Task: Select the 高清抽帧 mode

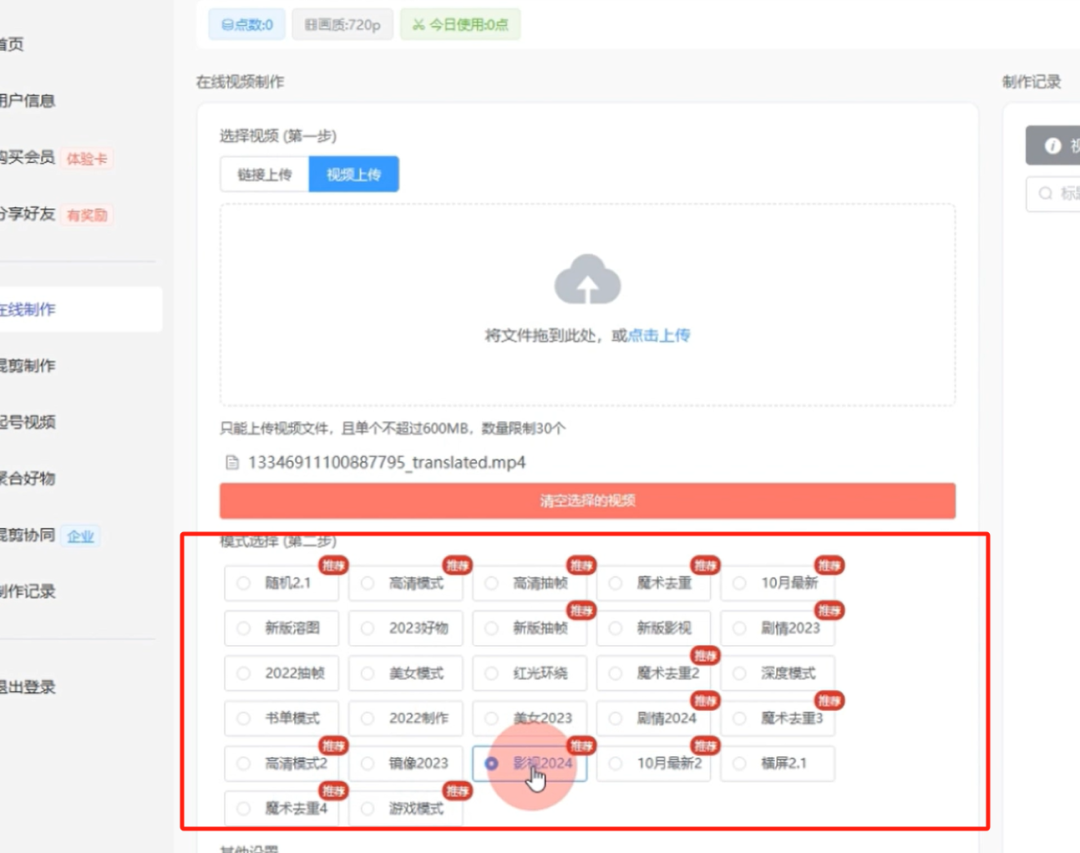Action: coord(530,583)
